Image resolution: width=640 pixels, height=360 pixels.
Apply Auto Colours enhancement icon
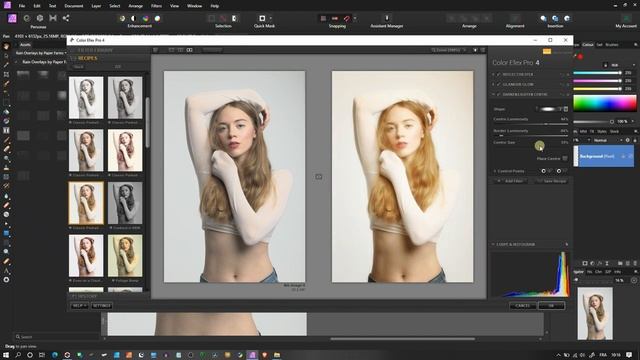click(146, 18)
